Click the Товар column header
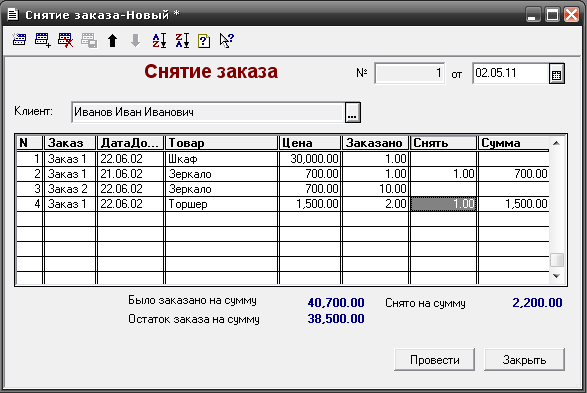 coord(221,143)
